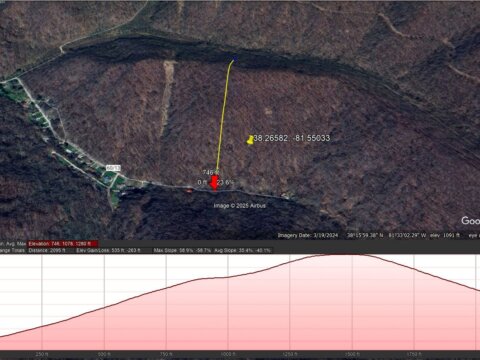
Task: Click the elevation profile at the 250 ft gridline
Action: [42, 326]
